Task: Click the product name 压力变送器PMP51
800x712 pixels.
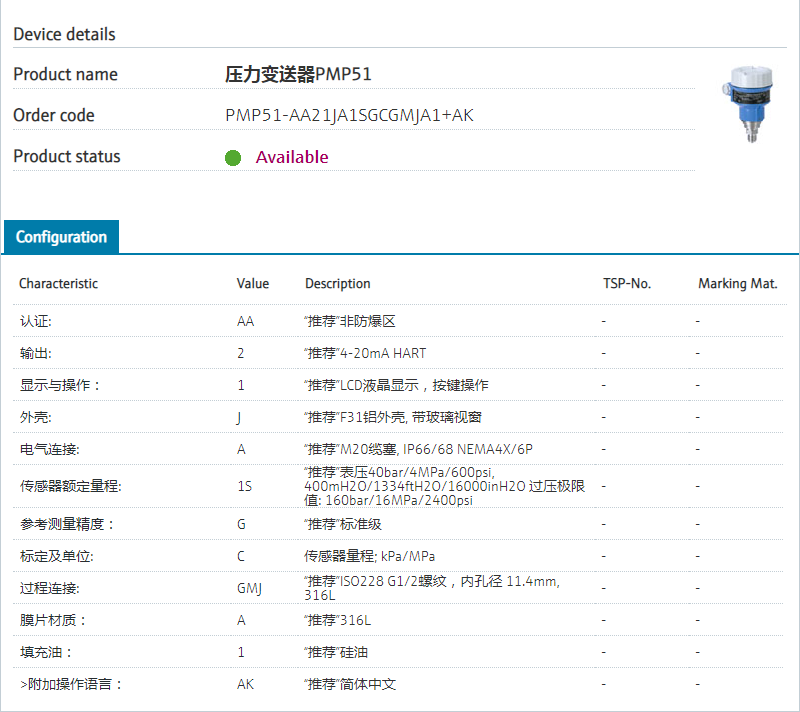Action: pos(298,74)
